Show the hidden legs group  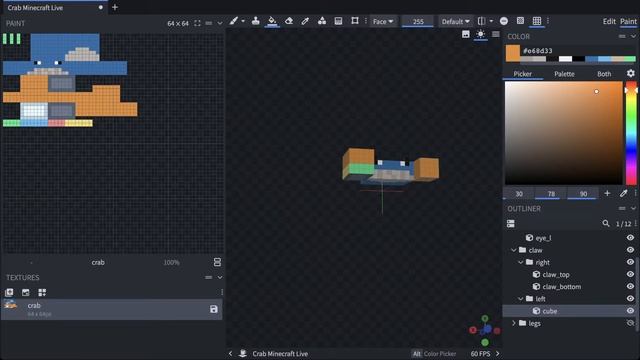tap(630, 323)
